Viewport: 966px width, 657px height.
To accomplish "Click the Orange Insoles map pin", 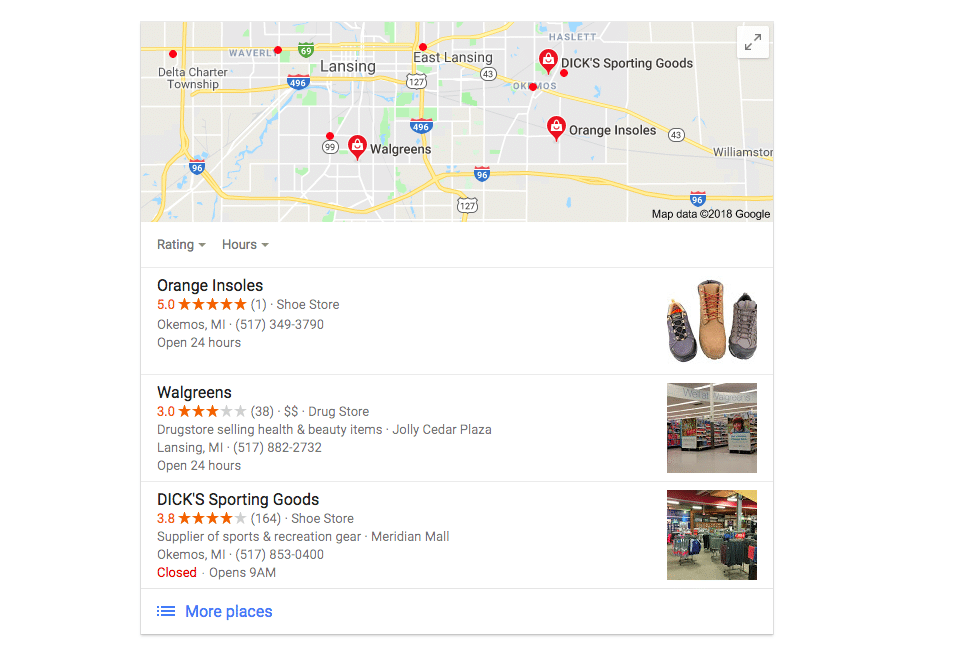I will (x=556, y=128).
